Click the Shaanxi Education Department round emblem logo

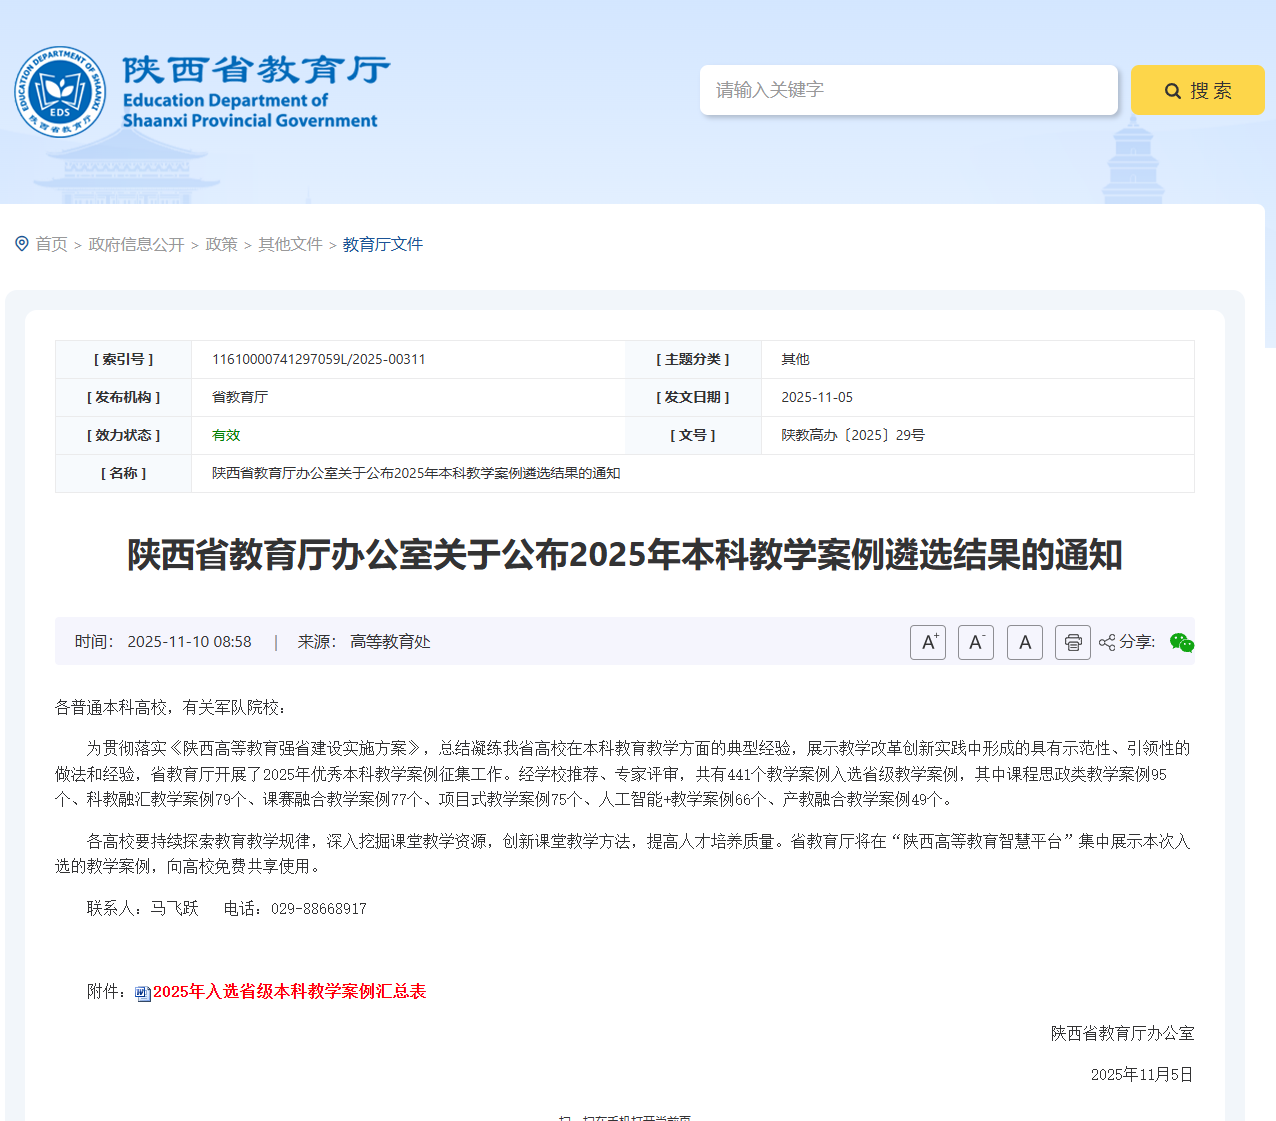click(60, 92)
